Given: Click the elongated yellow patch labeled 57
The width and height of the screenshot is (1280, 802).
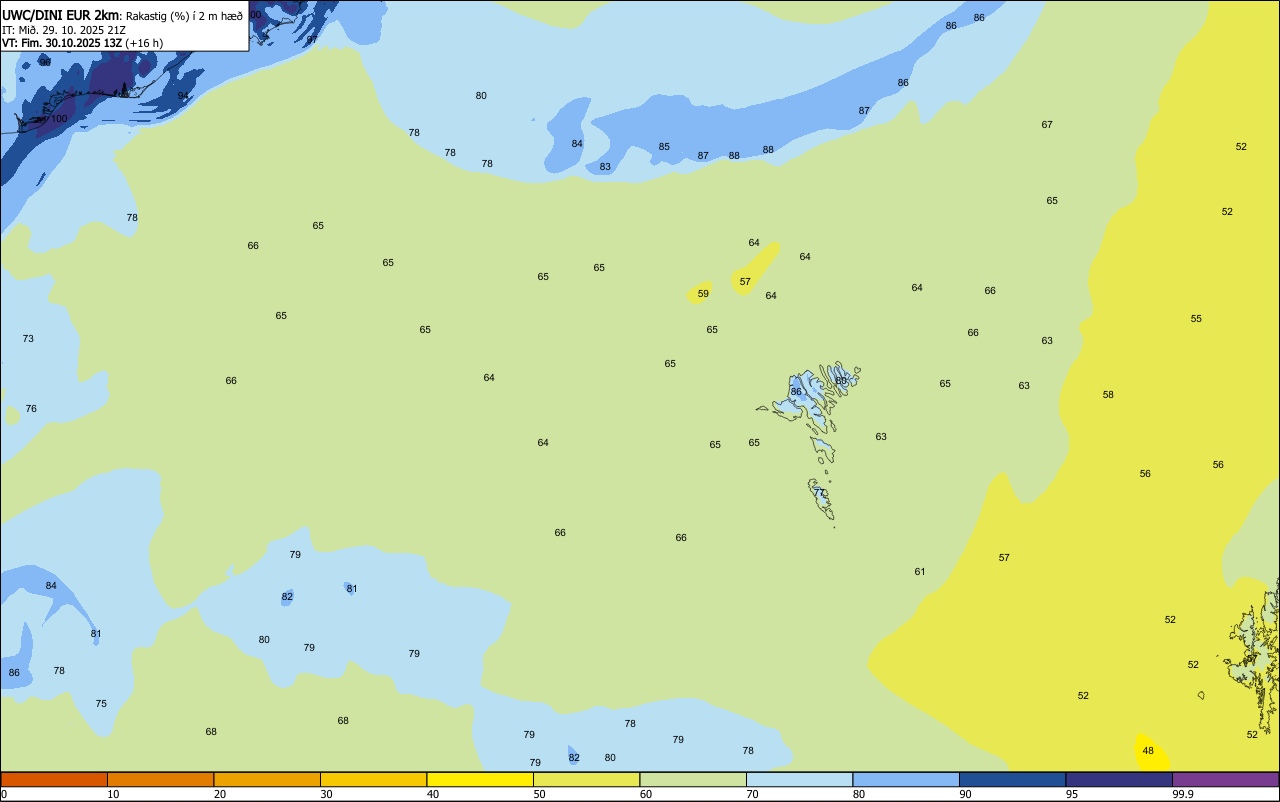Looking at the screenshot, I should tap(755, 268).
